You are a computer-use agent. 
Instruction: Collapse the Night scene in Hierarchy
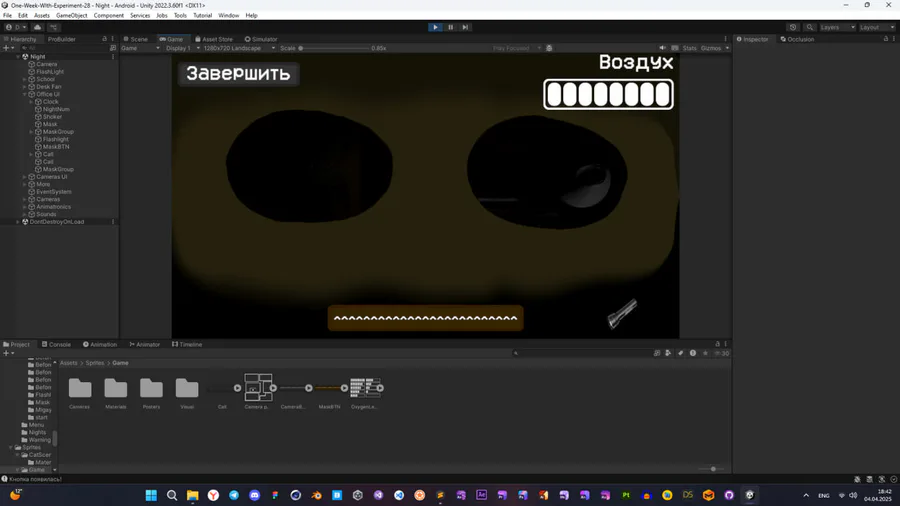point(18,57)
